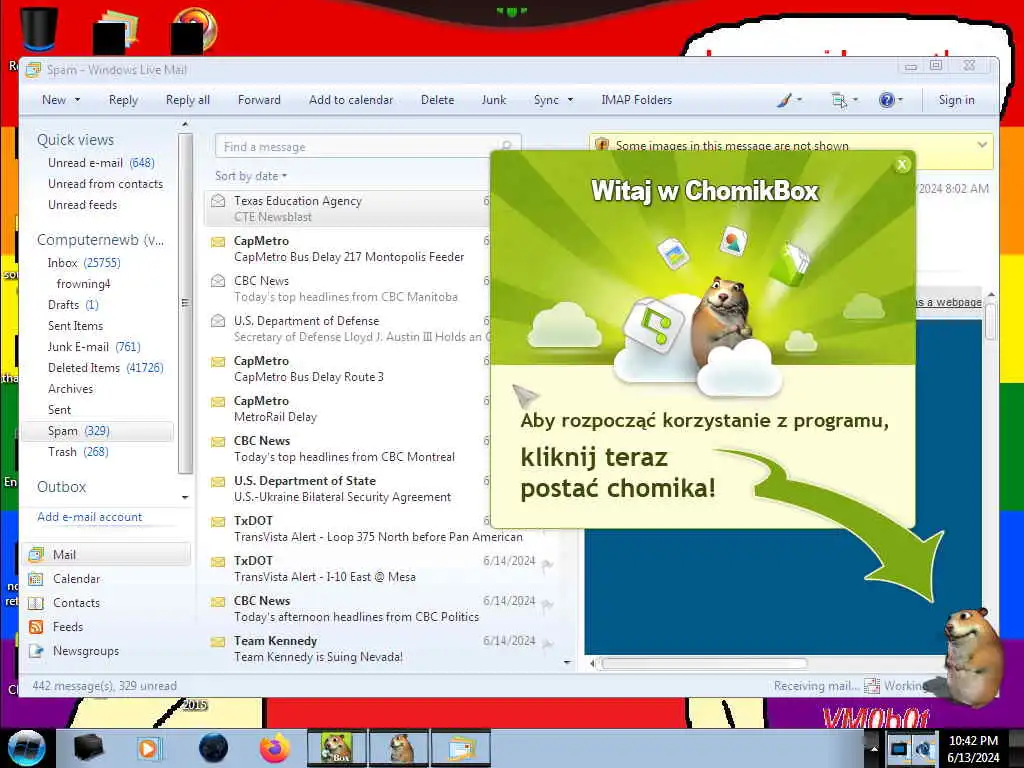Close the ChomikBox welcome popup
1024x768 pixels.
(x=902, y=165)
